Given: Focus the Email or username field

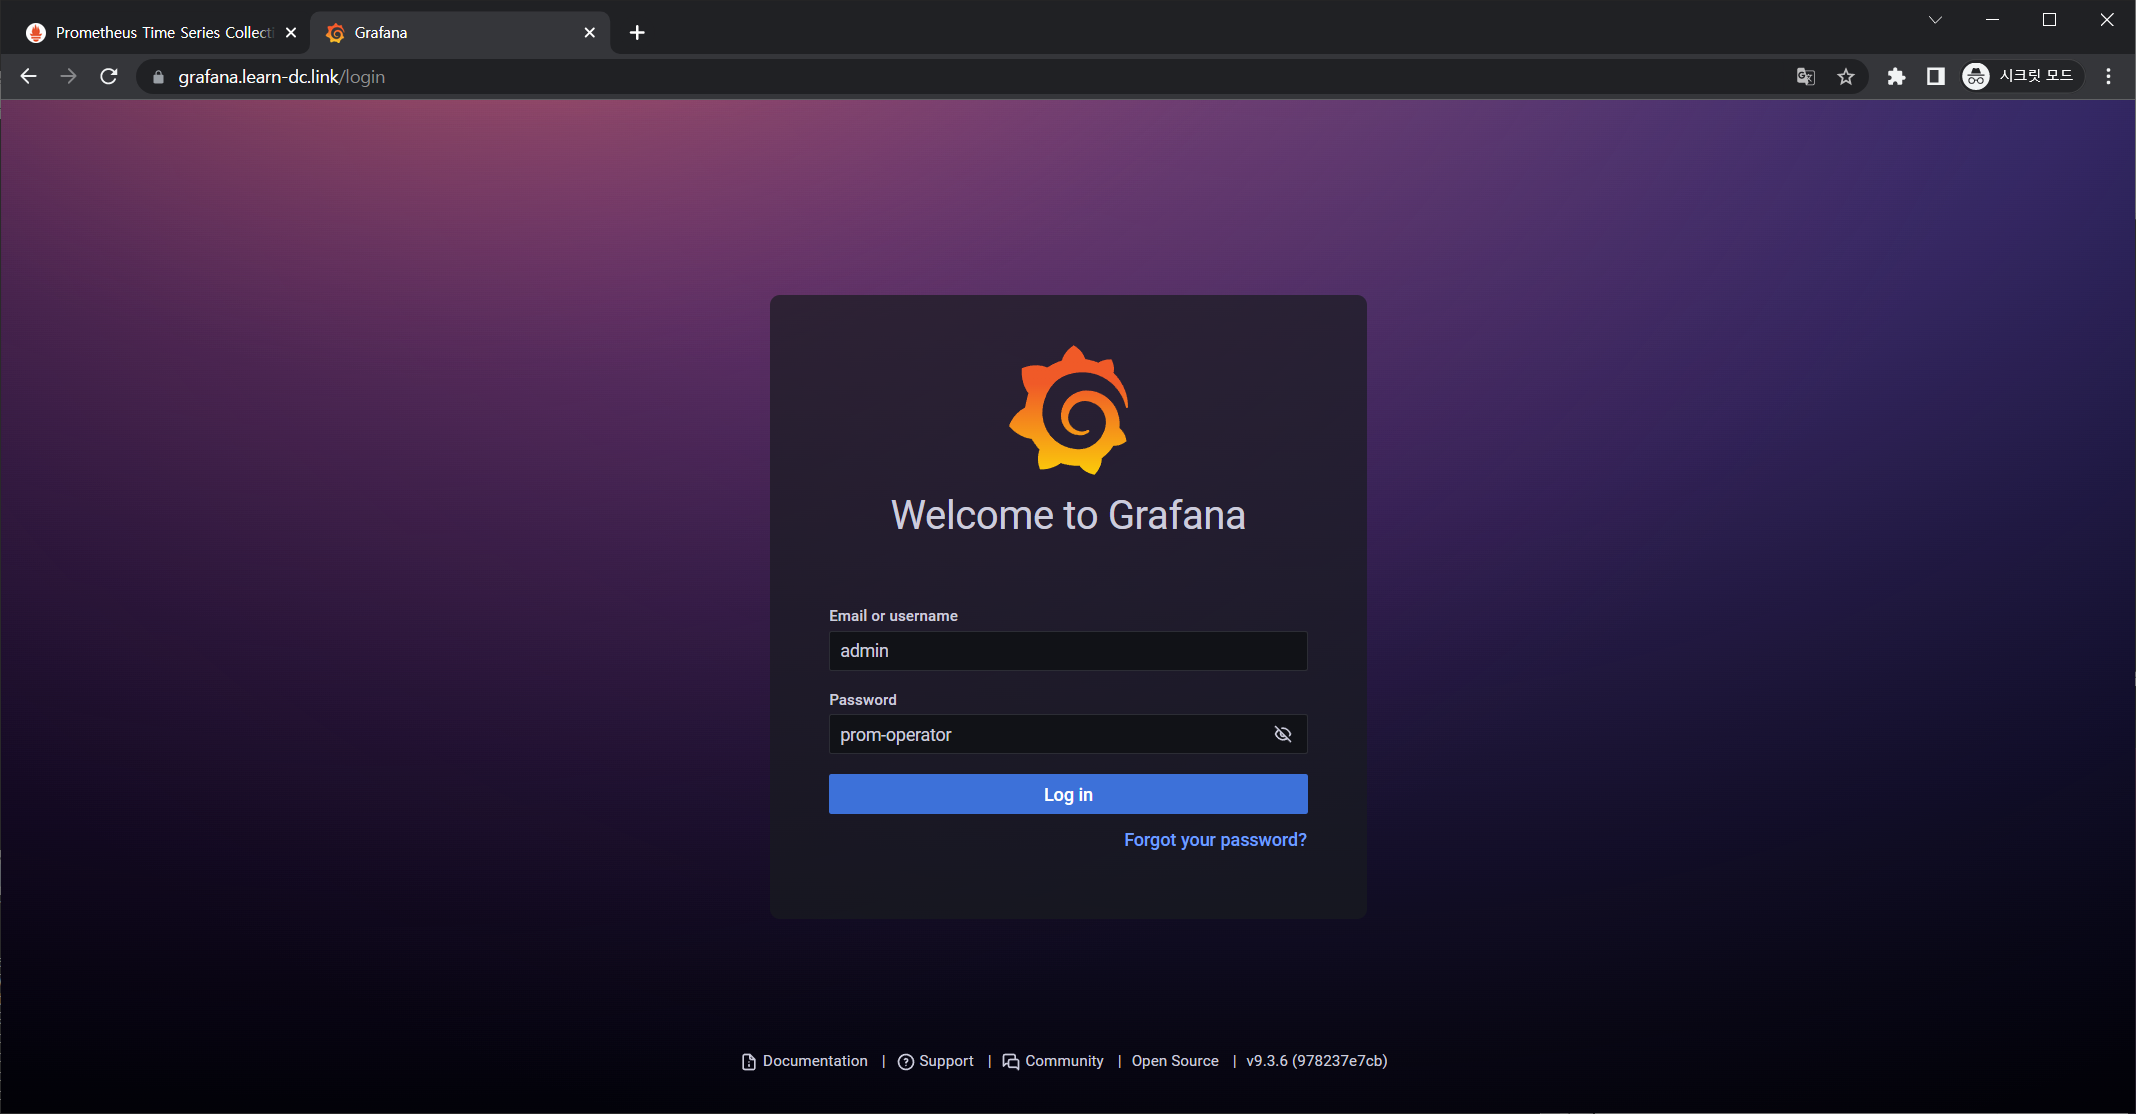Looking at the screenshot, I should (1067, 651).
